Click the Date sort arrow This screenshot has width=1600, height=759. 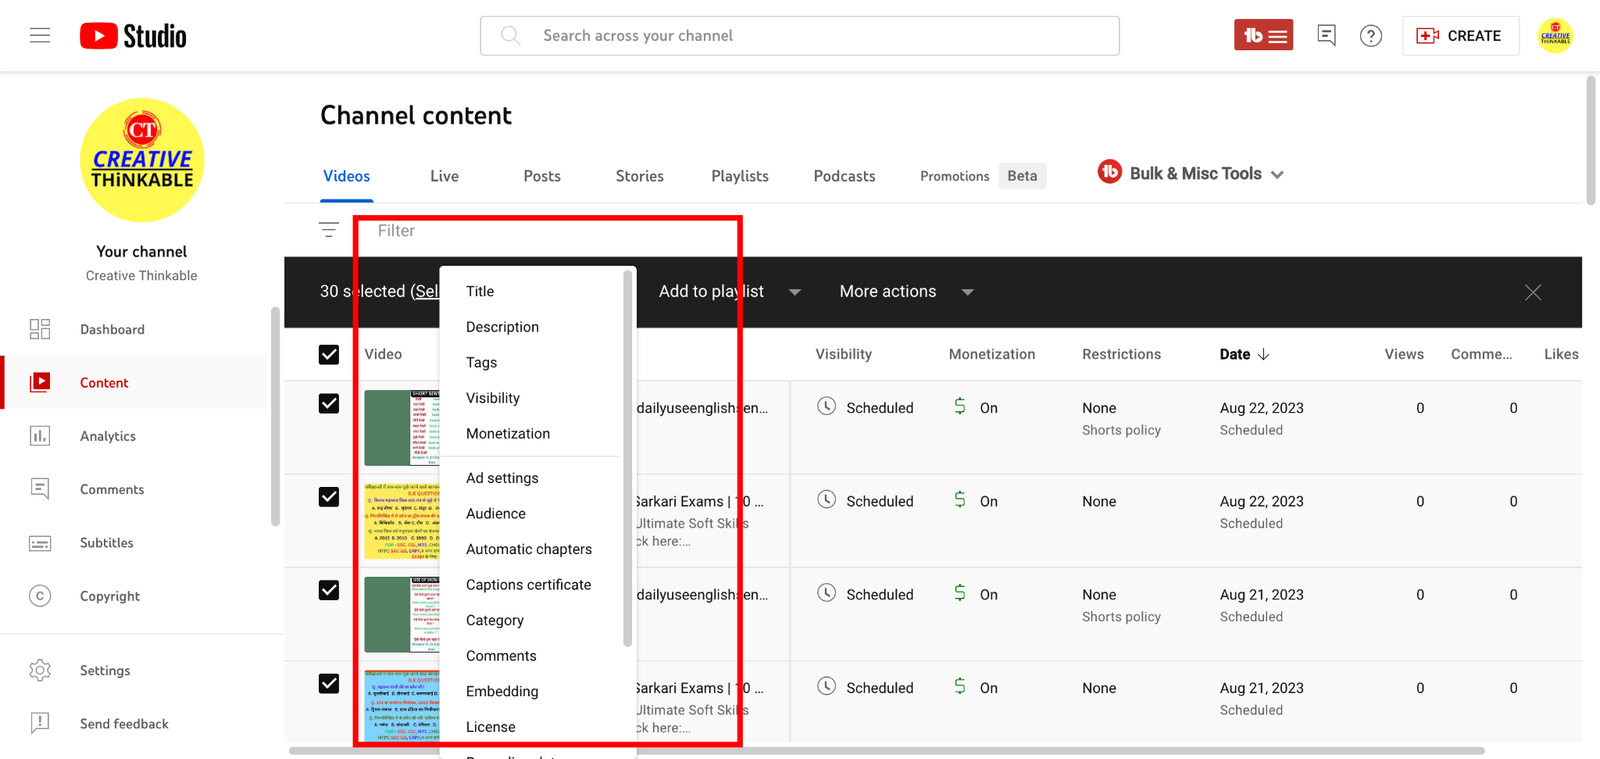[1264, 354]
